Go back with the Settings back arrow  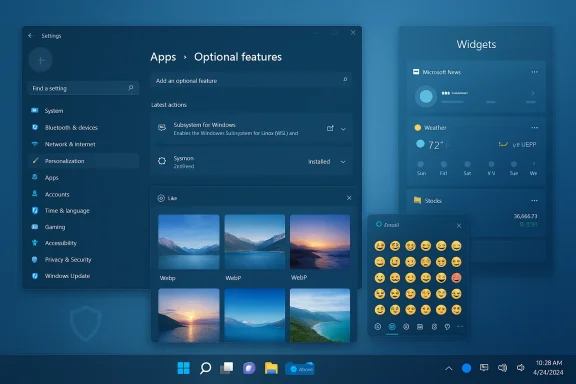pyautogui.click(x=30, y=36)
